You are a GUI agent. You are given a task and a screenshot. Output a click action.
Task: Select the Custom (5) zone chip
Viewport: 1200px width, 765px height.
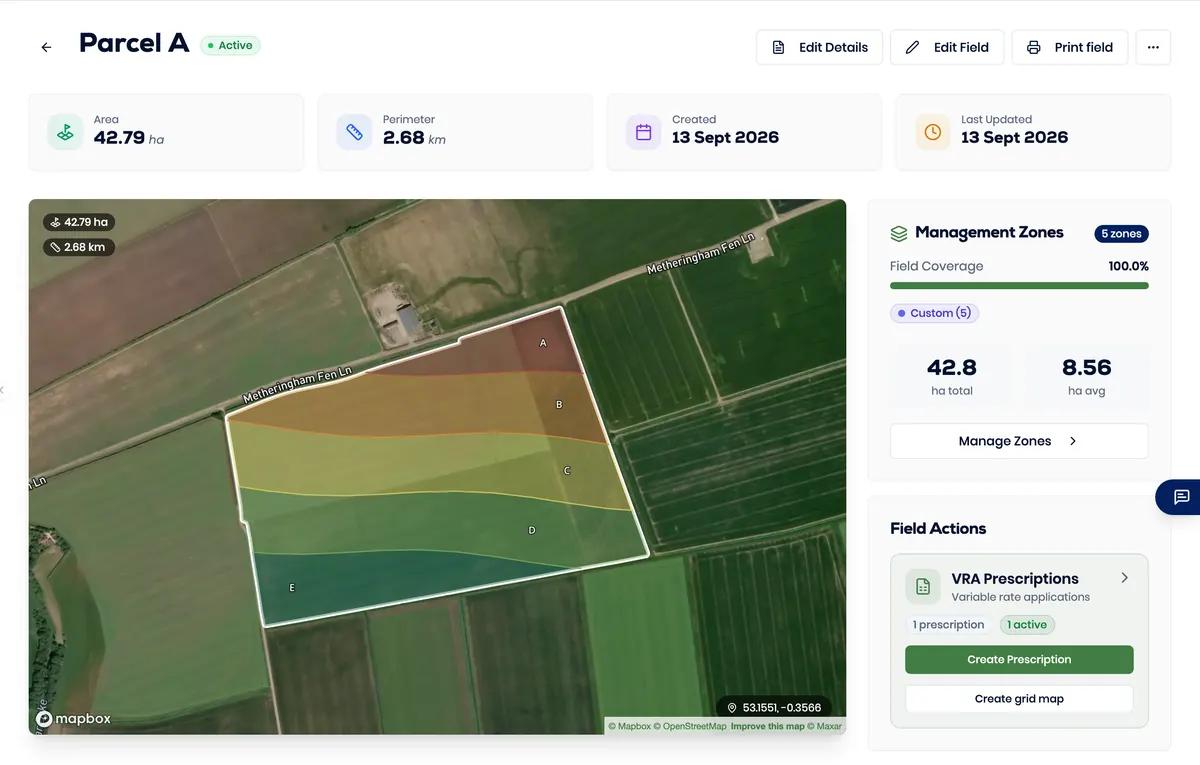pos(934,313)
